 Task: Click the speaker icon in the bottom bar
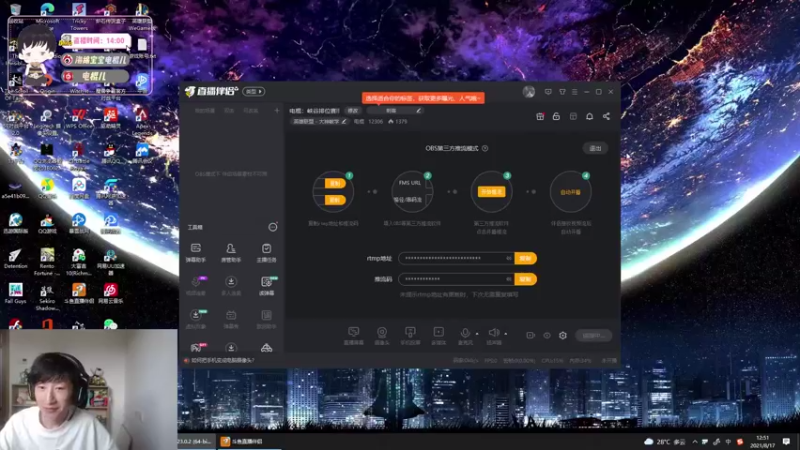(x=493, y=335)
